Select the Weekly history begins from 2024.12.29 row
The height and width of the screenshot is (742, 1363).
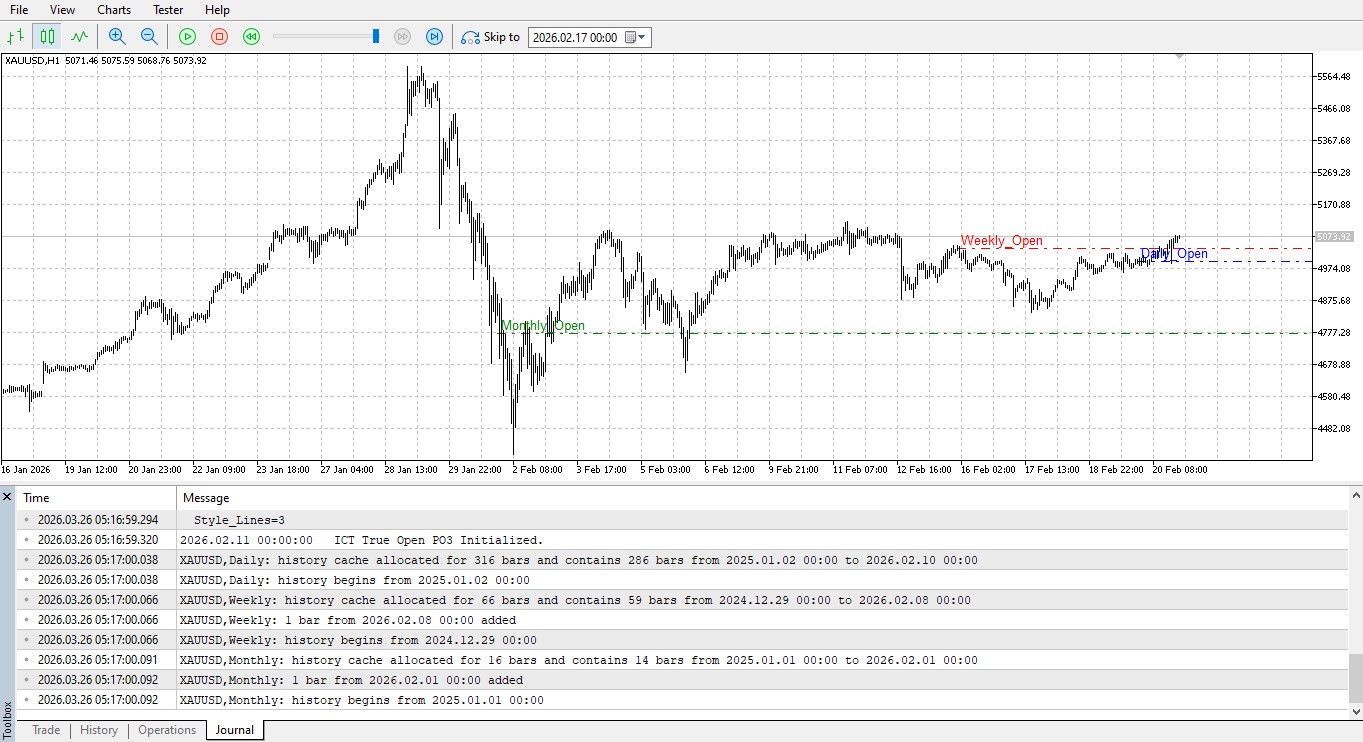tap(682, 640)
